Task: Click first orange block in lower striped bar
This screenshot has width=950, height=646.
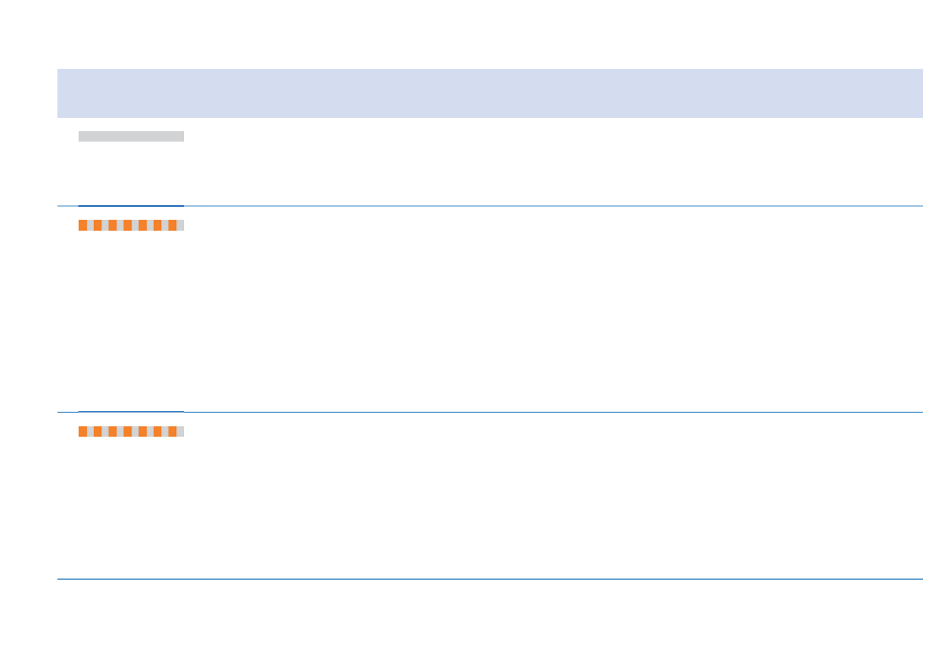Action: [x=82, y=431]
